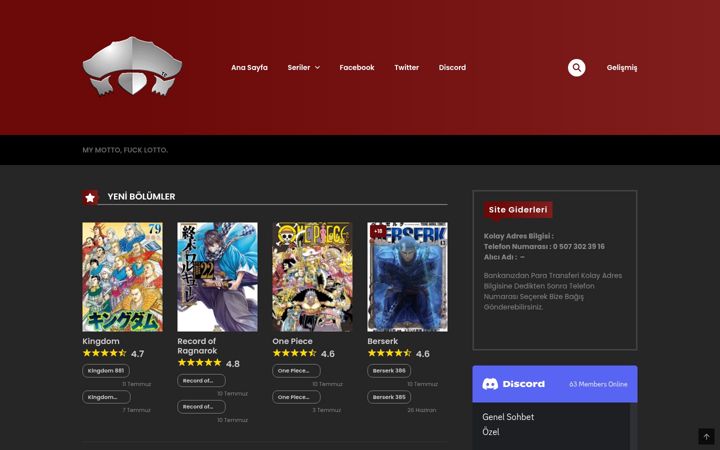Click the Record of Ragnarok star rating

pos(200,363)
